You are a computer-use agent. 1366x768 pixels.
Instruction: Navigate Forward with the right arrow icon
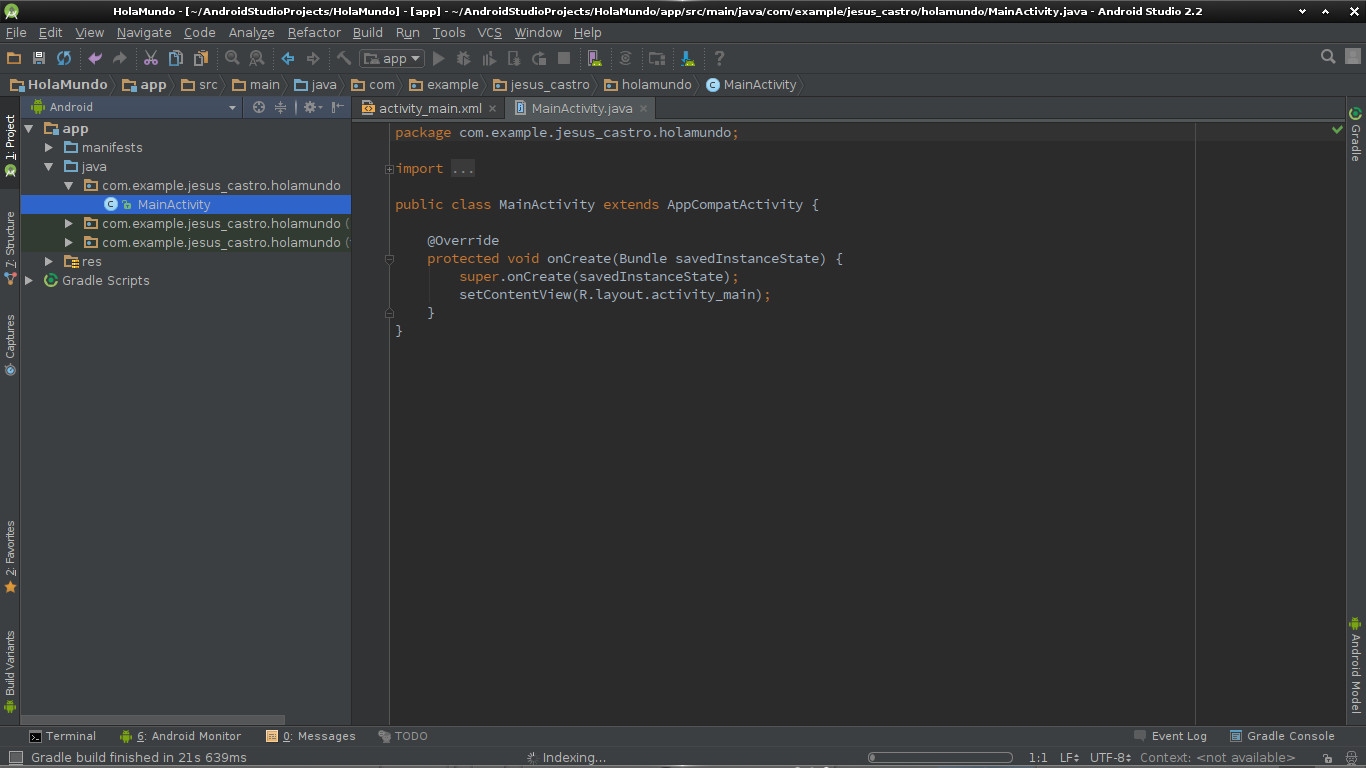pos(313,59)
